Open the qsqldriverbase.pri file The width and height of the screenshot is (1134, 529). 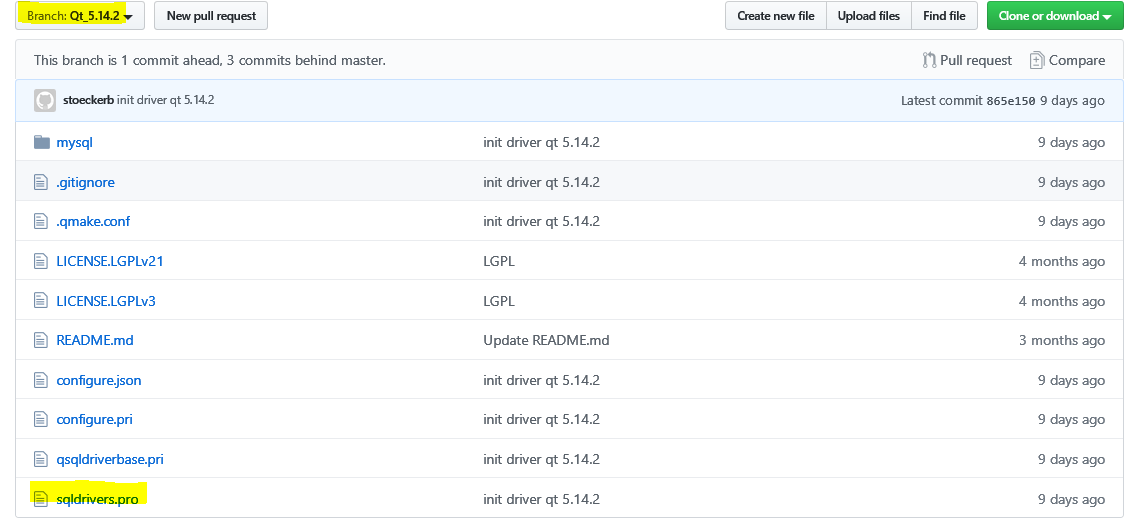(x=110, y=459)
